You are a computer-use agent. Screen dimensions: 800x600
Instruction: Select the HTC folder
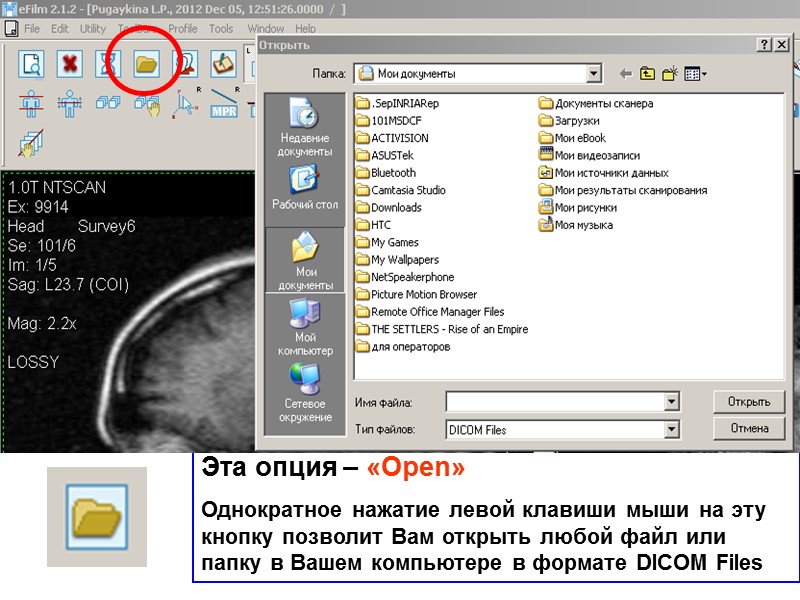pos(374,224)
